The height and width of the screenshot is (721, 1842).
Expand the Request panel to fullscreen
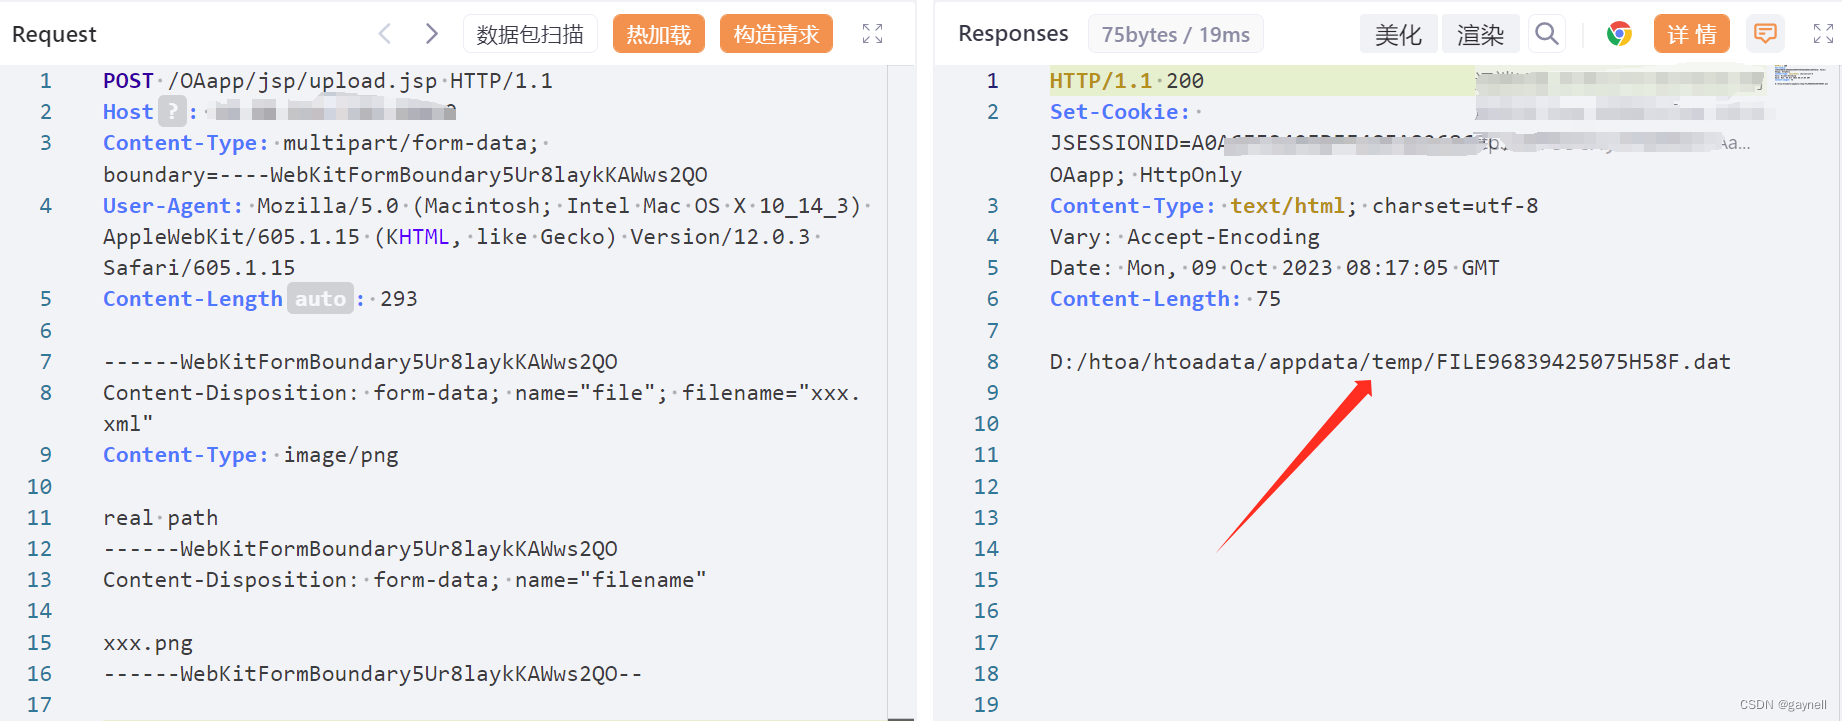pos(872,34)
